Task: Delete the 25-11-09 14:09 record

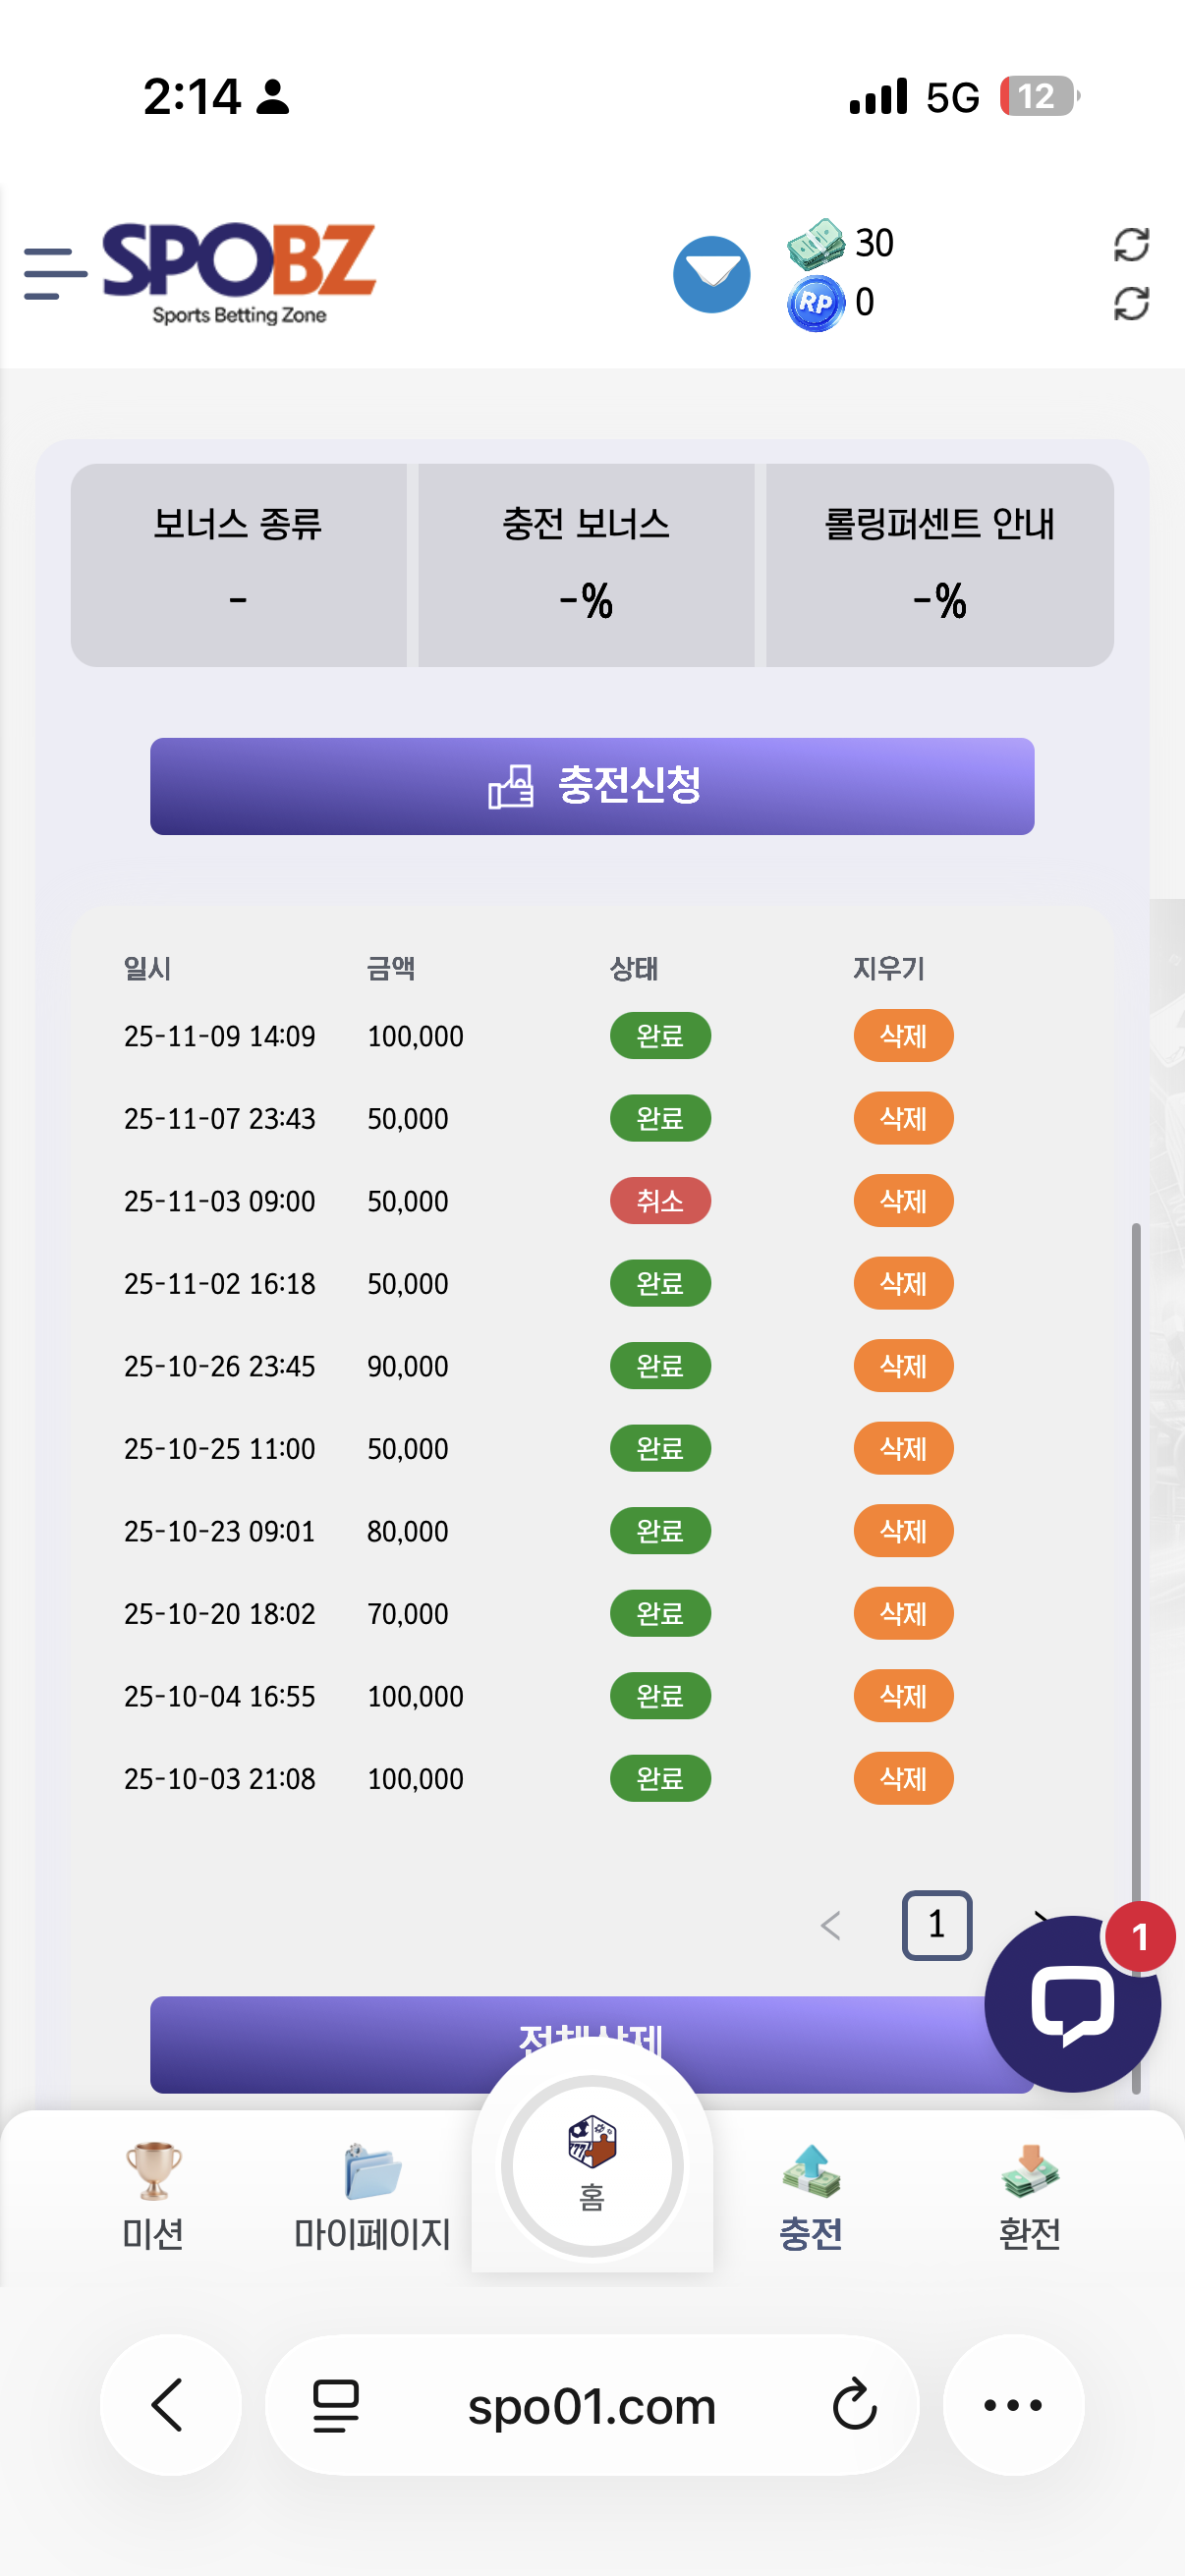Action: (x=902, y=1036)
